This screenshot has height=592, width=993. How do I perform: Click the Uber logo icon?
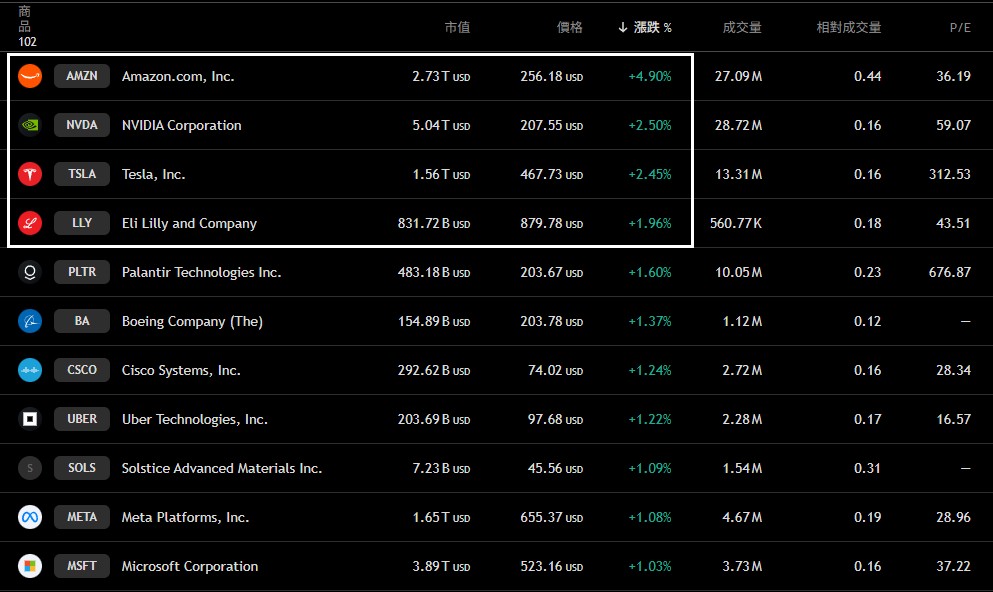(30, 419)
